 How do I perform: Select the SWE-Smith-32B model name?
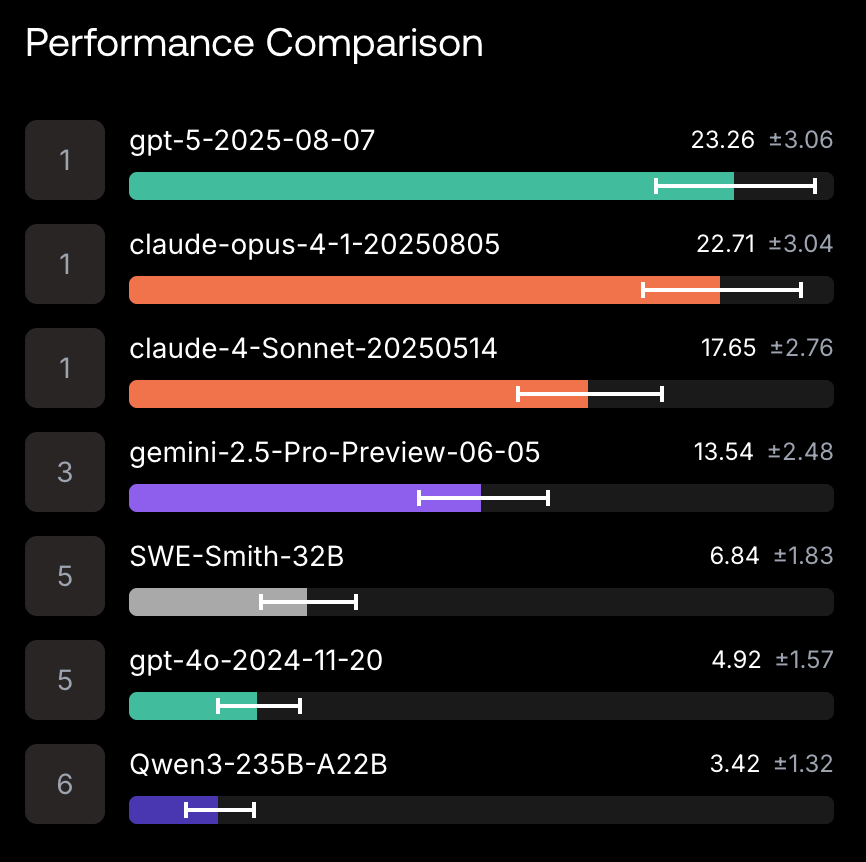(237, 556)
